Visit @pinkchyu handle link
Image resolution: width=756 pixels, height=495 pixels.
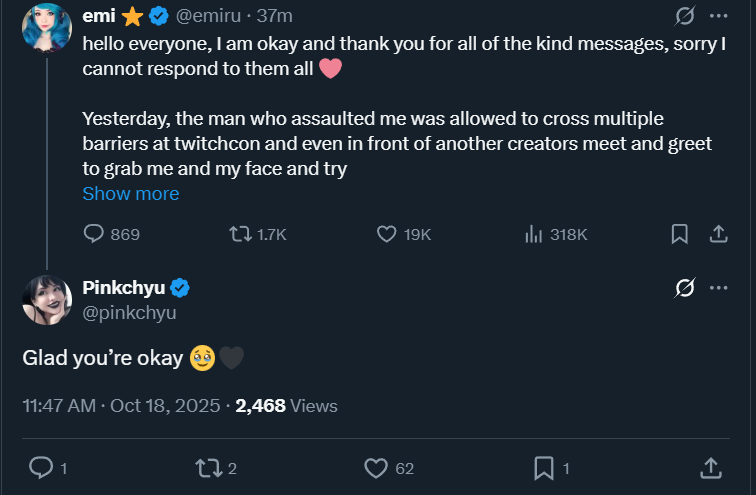point(129,313)
